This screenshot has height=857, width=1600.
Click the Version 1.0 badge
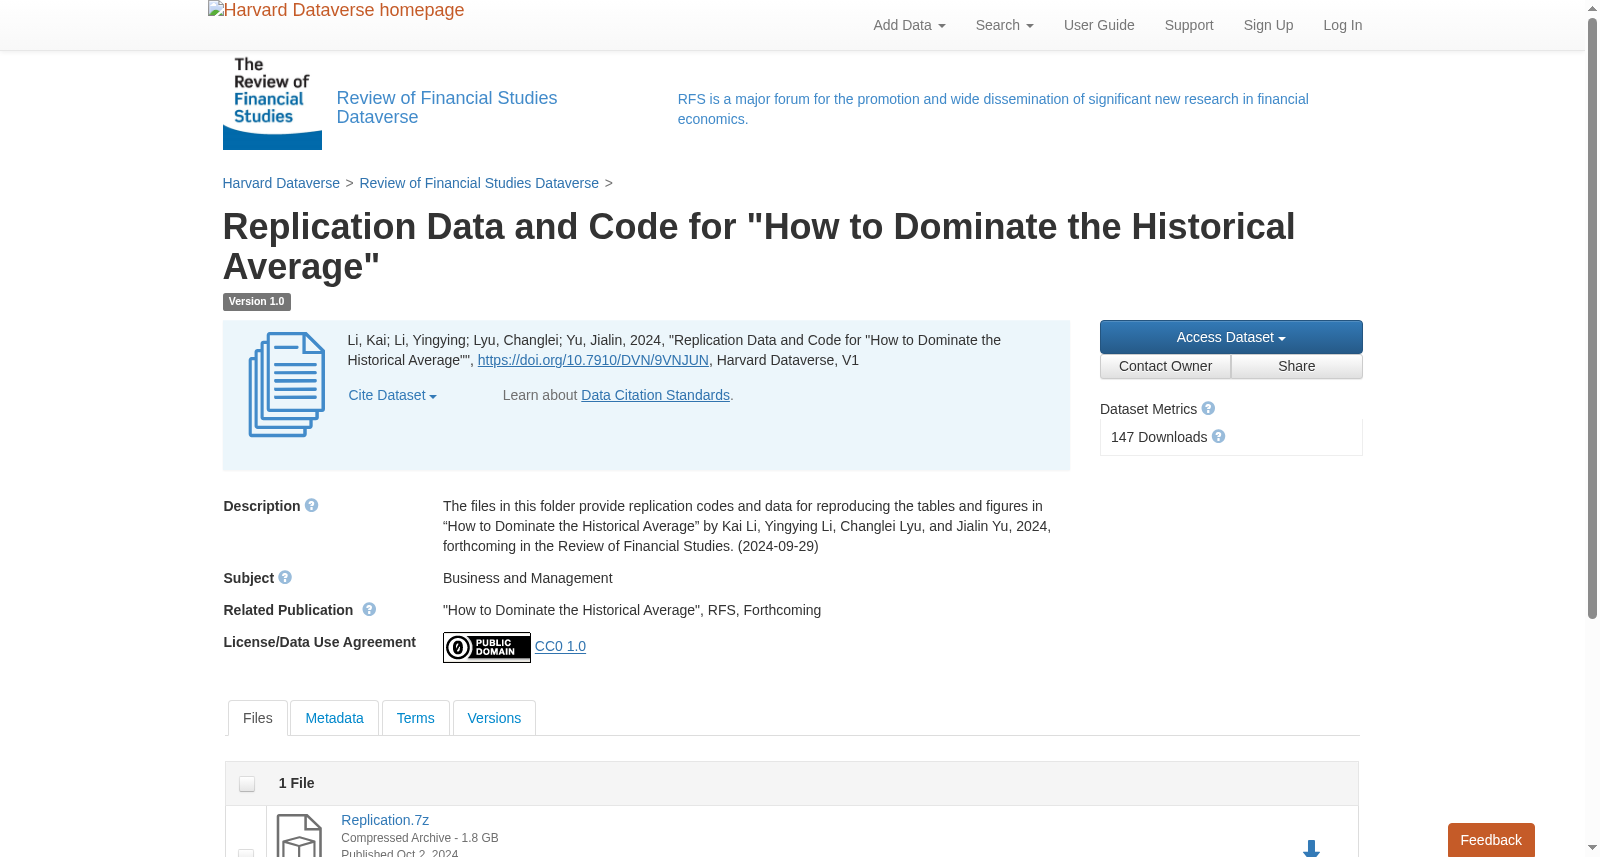point(256,301)
